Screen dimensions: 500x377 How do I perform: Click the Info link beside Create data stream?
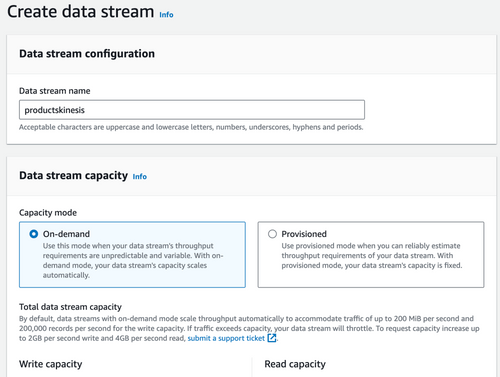tap(166, 15)
